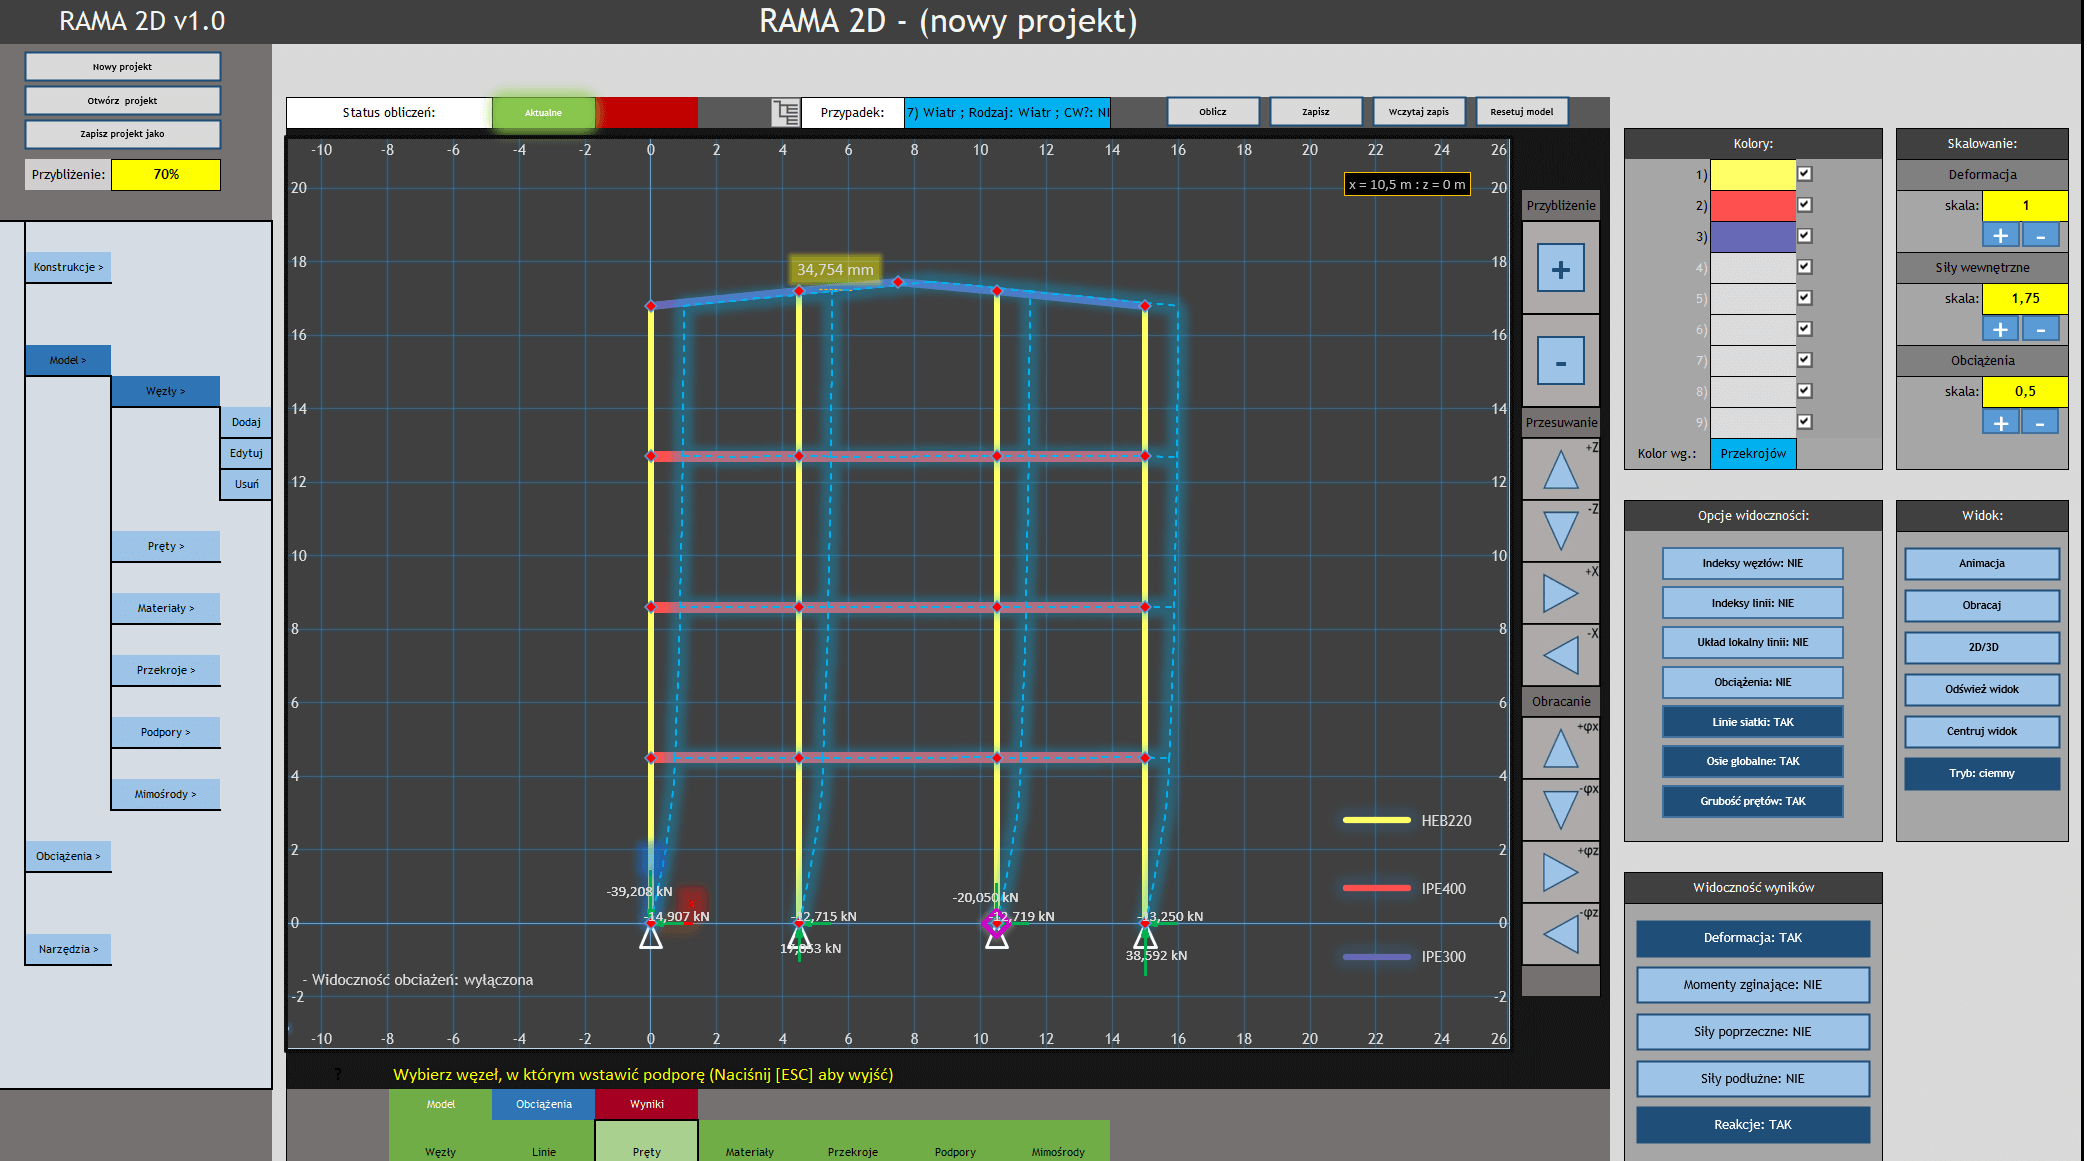Open the Obciążenia bottom tab
This screenshot has width=2087, height=1161.
[x=543, y=1104]
